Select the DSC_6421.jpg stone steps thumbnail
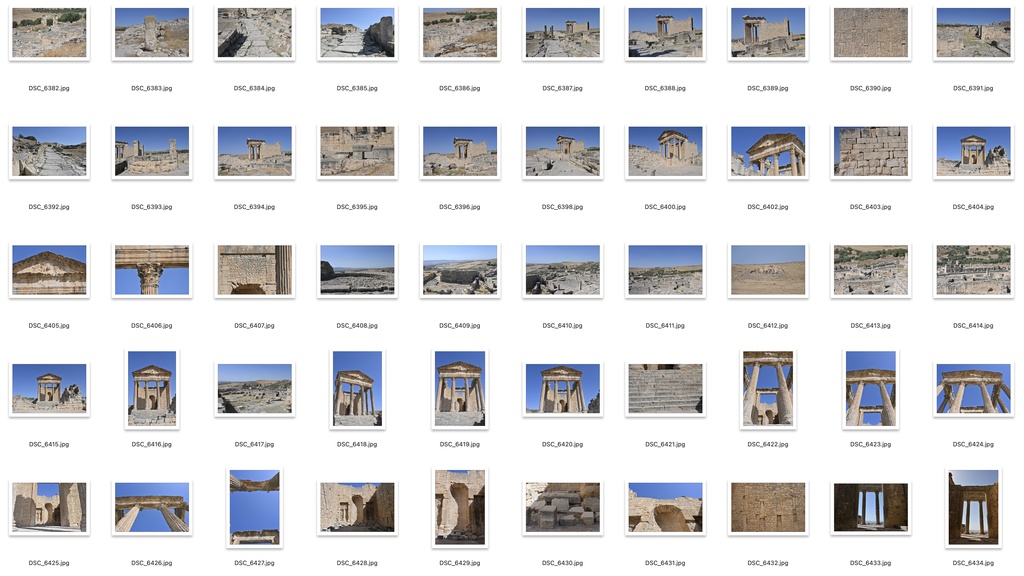This screenshot has height=576, width=1024. coord(665,389)
